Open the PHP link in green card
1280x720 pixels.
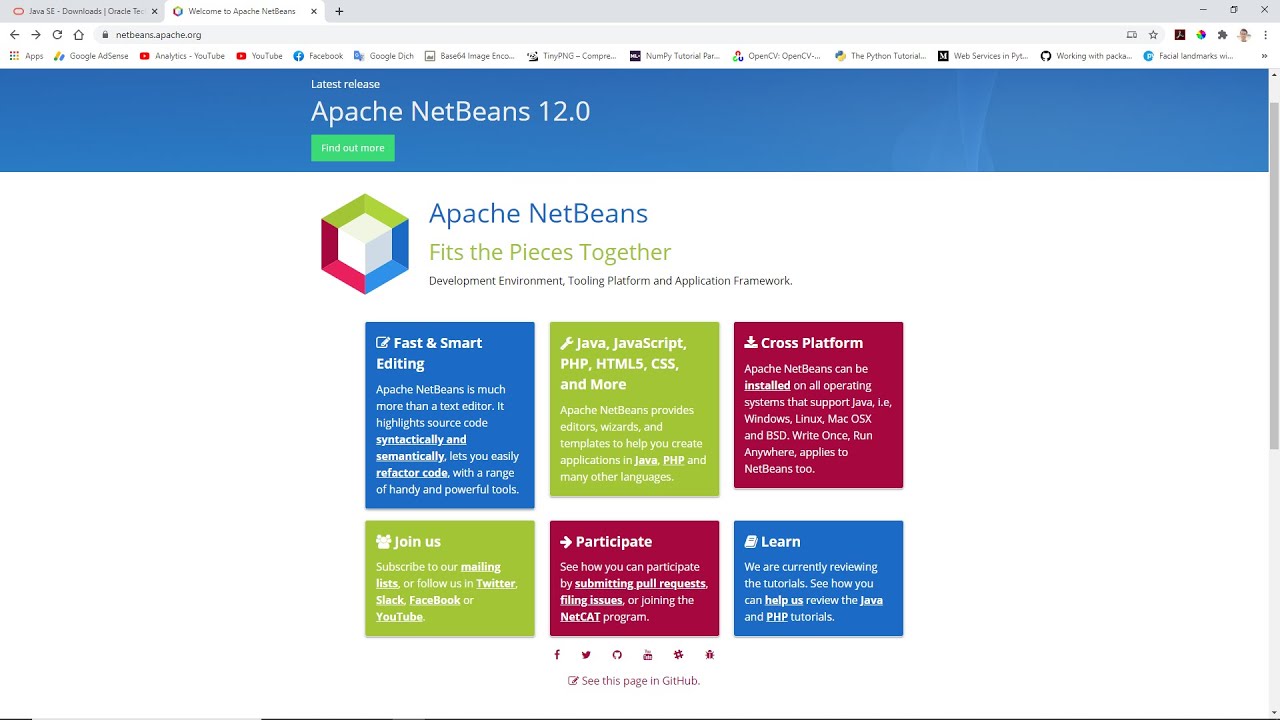(x=674, y=460)
